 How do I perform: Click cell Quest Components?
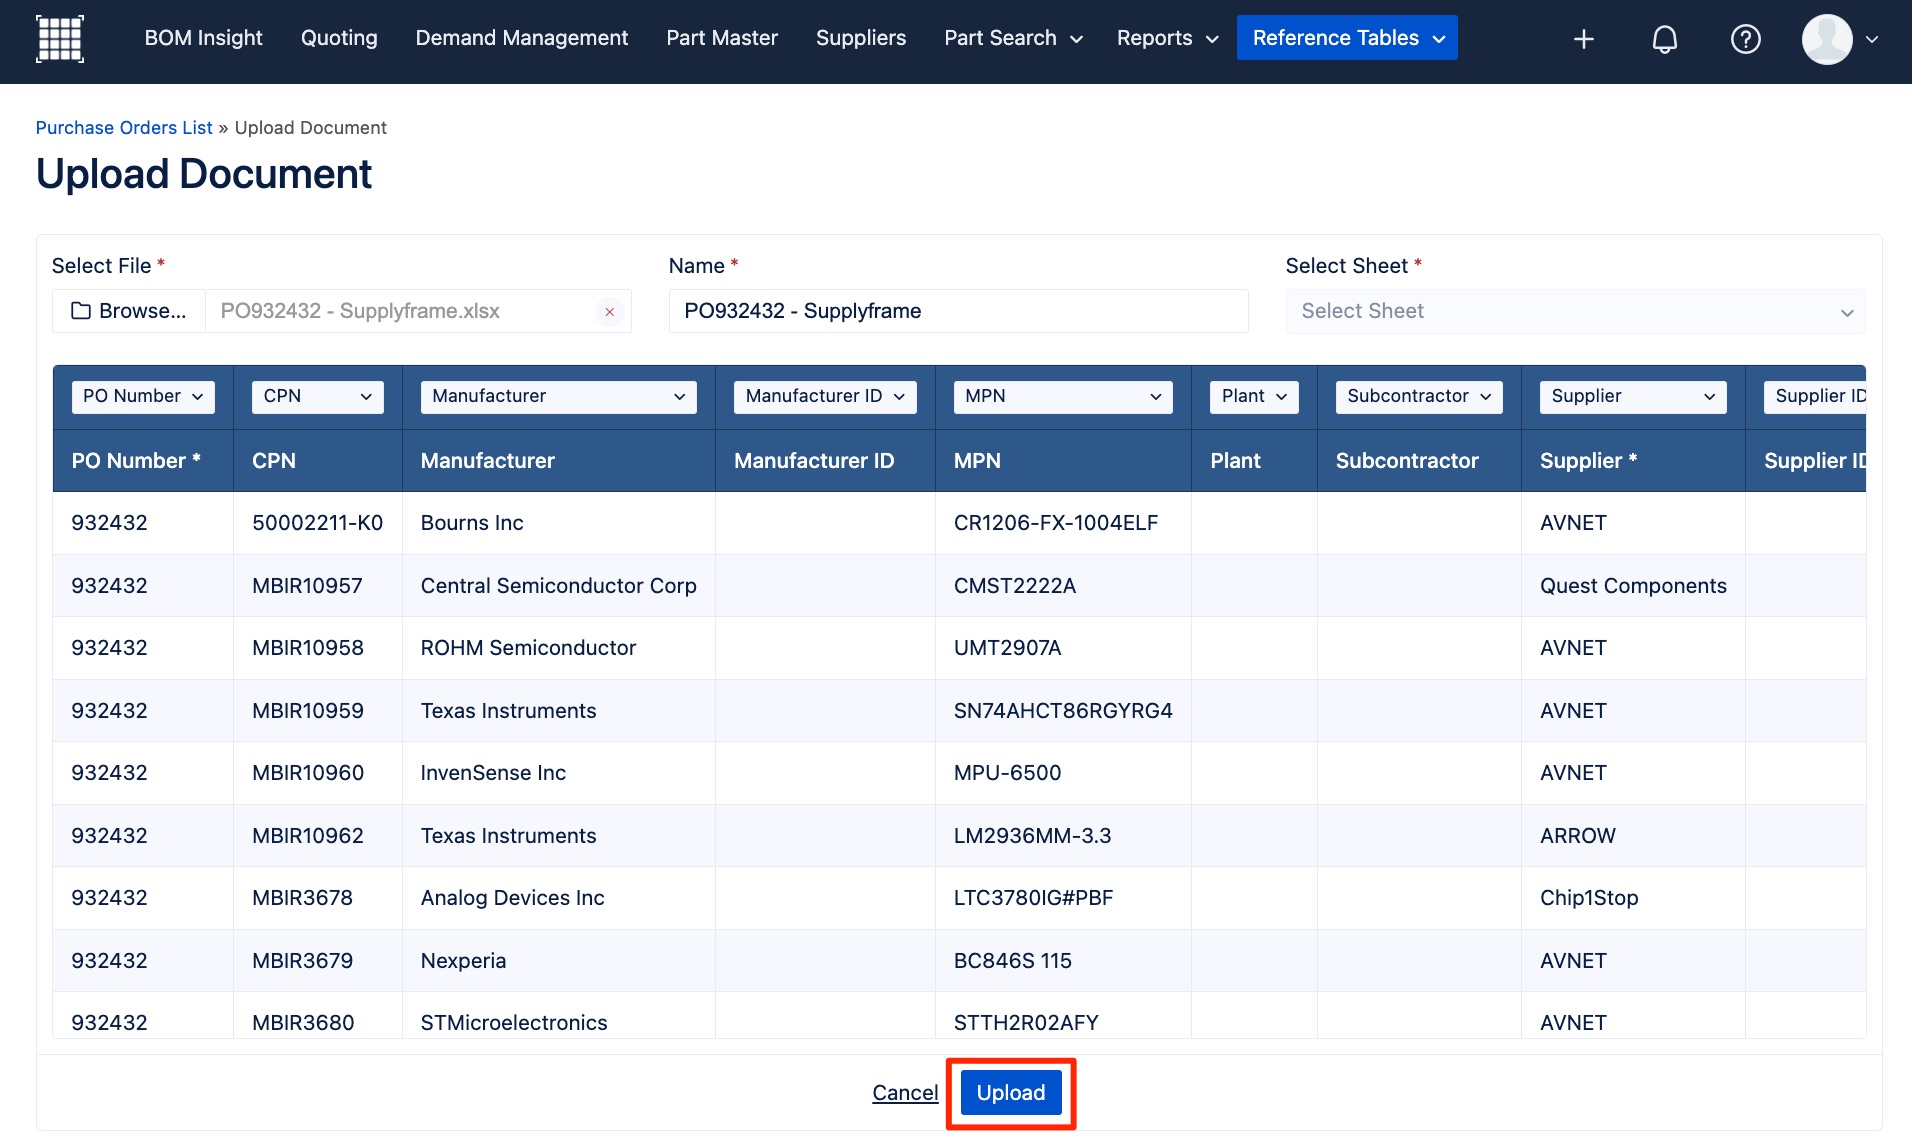tap(1633, 586)
